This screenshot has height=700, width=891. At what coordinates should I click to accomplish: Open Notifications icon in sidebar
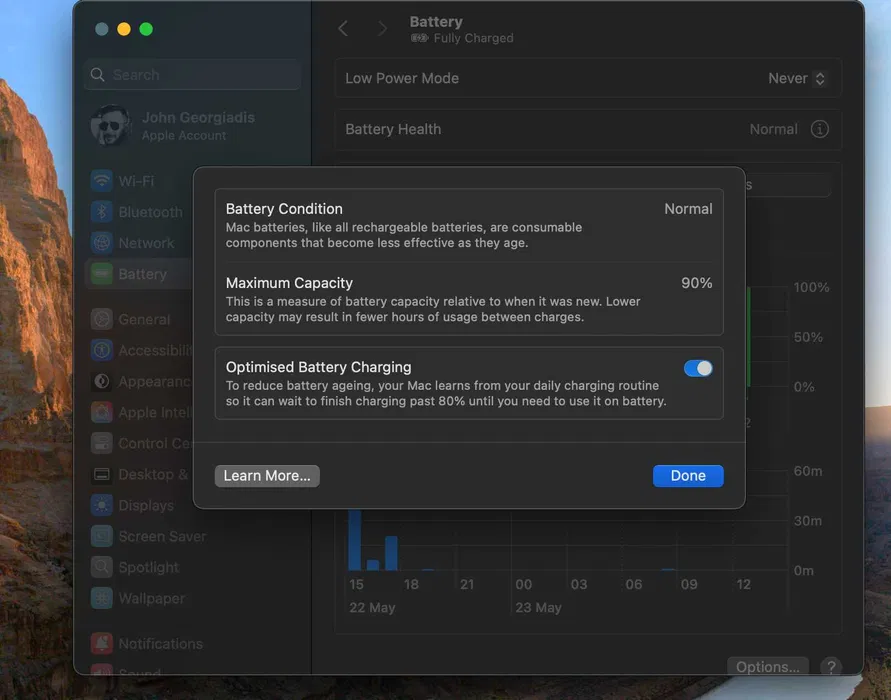tap(102, 643)
